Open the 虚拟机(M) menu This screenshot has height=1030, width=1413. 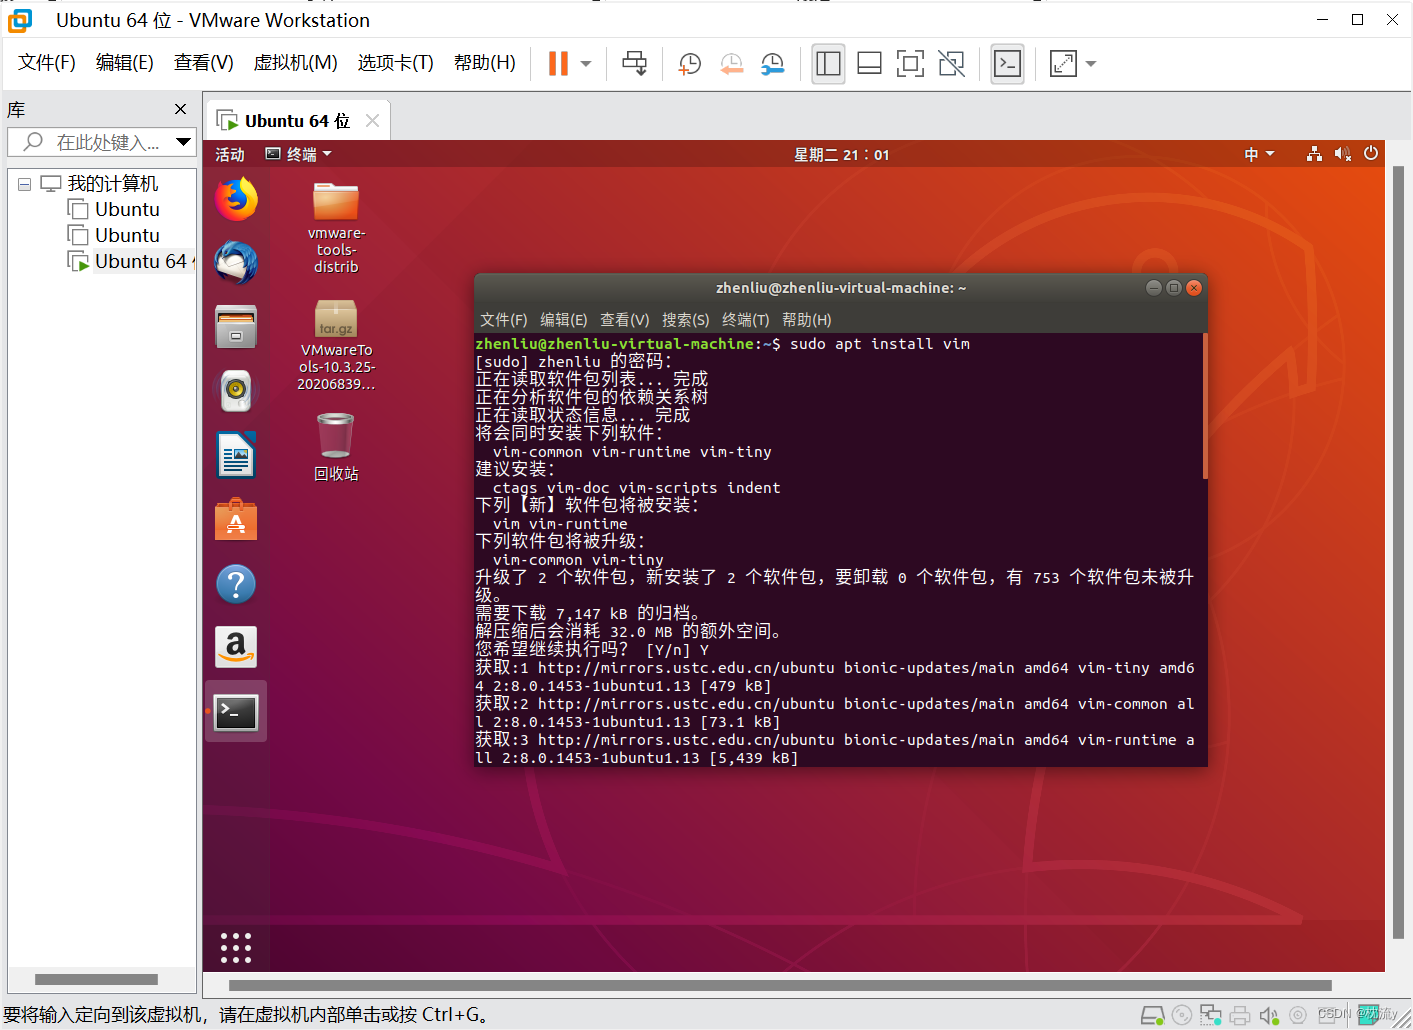[x=296, y=63]
